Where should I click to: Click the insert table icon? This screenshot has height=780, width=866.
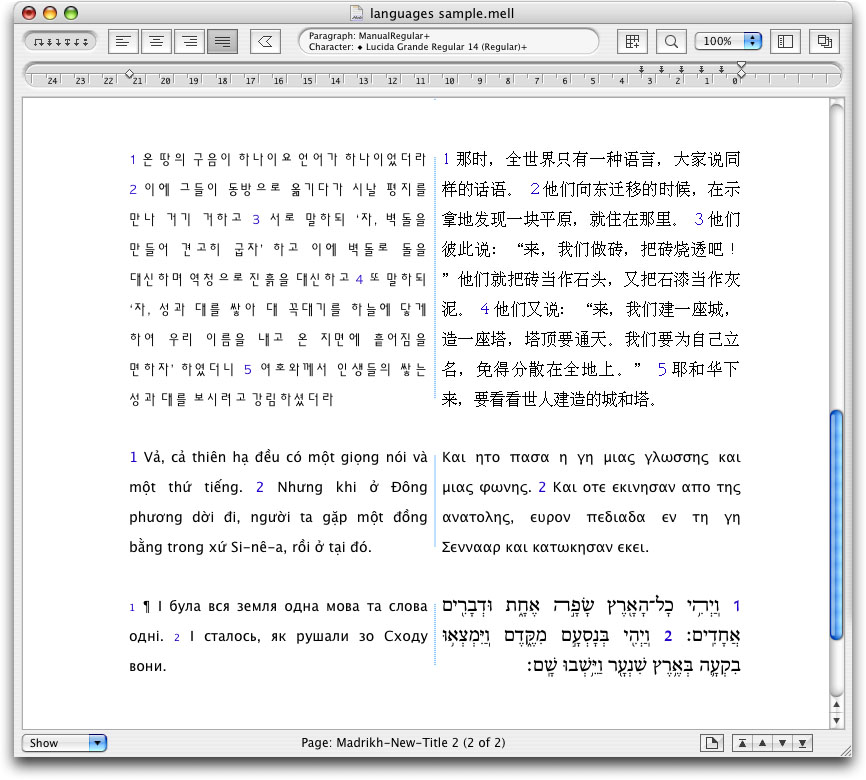(631, 42)
